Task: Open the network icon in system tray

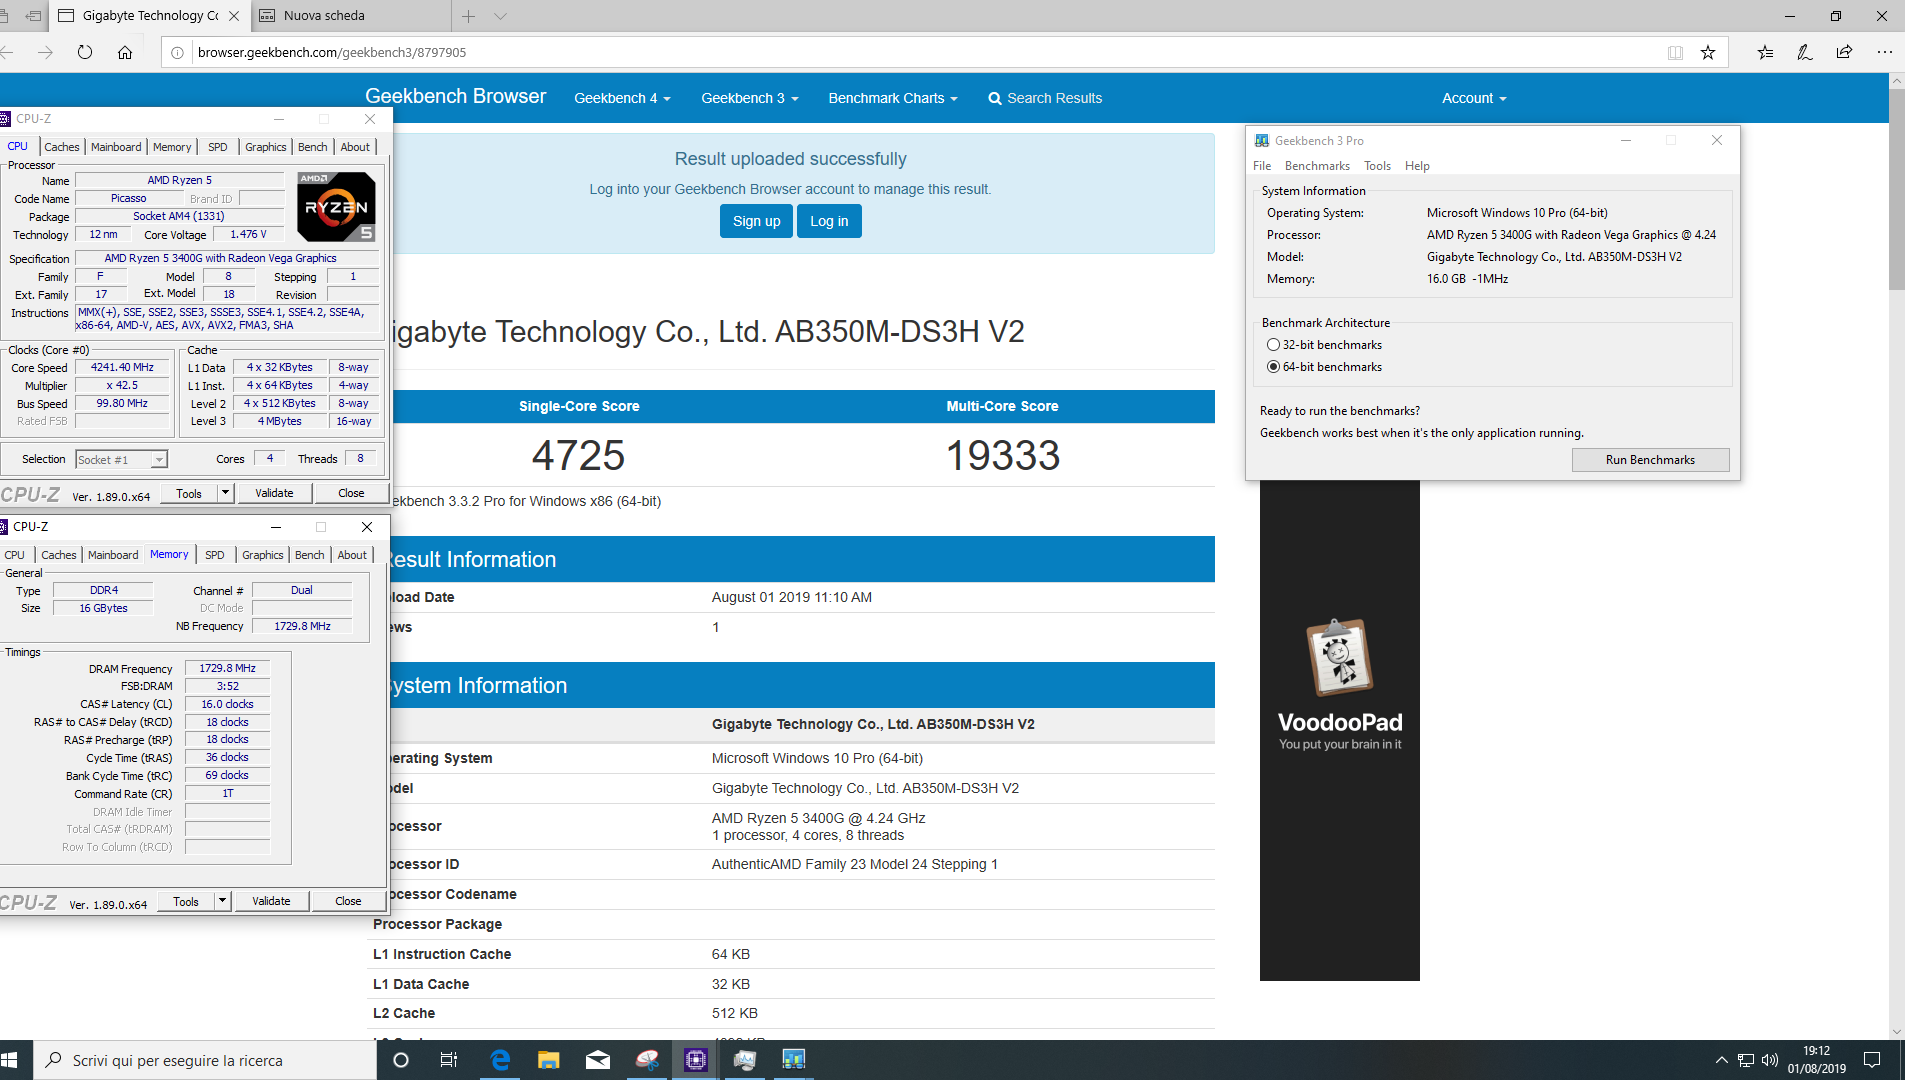Action: pyautogui.click(x=1746, y=1060)
